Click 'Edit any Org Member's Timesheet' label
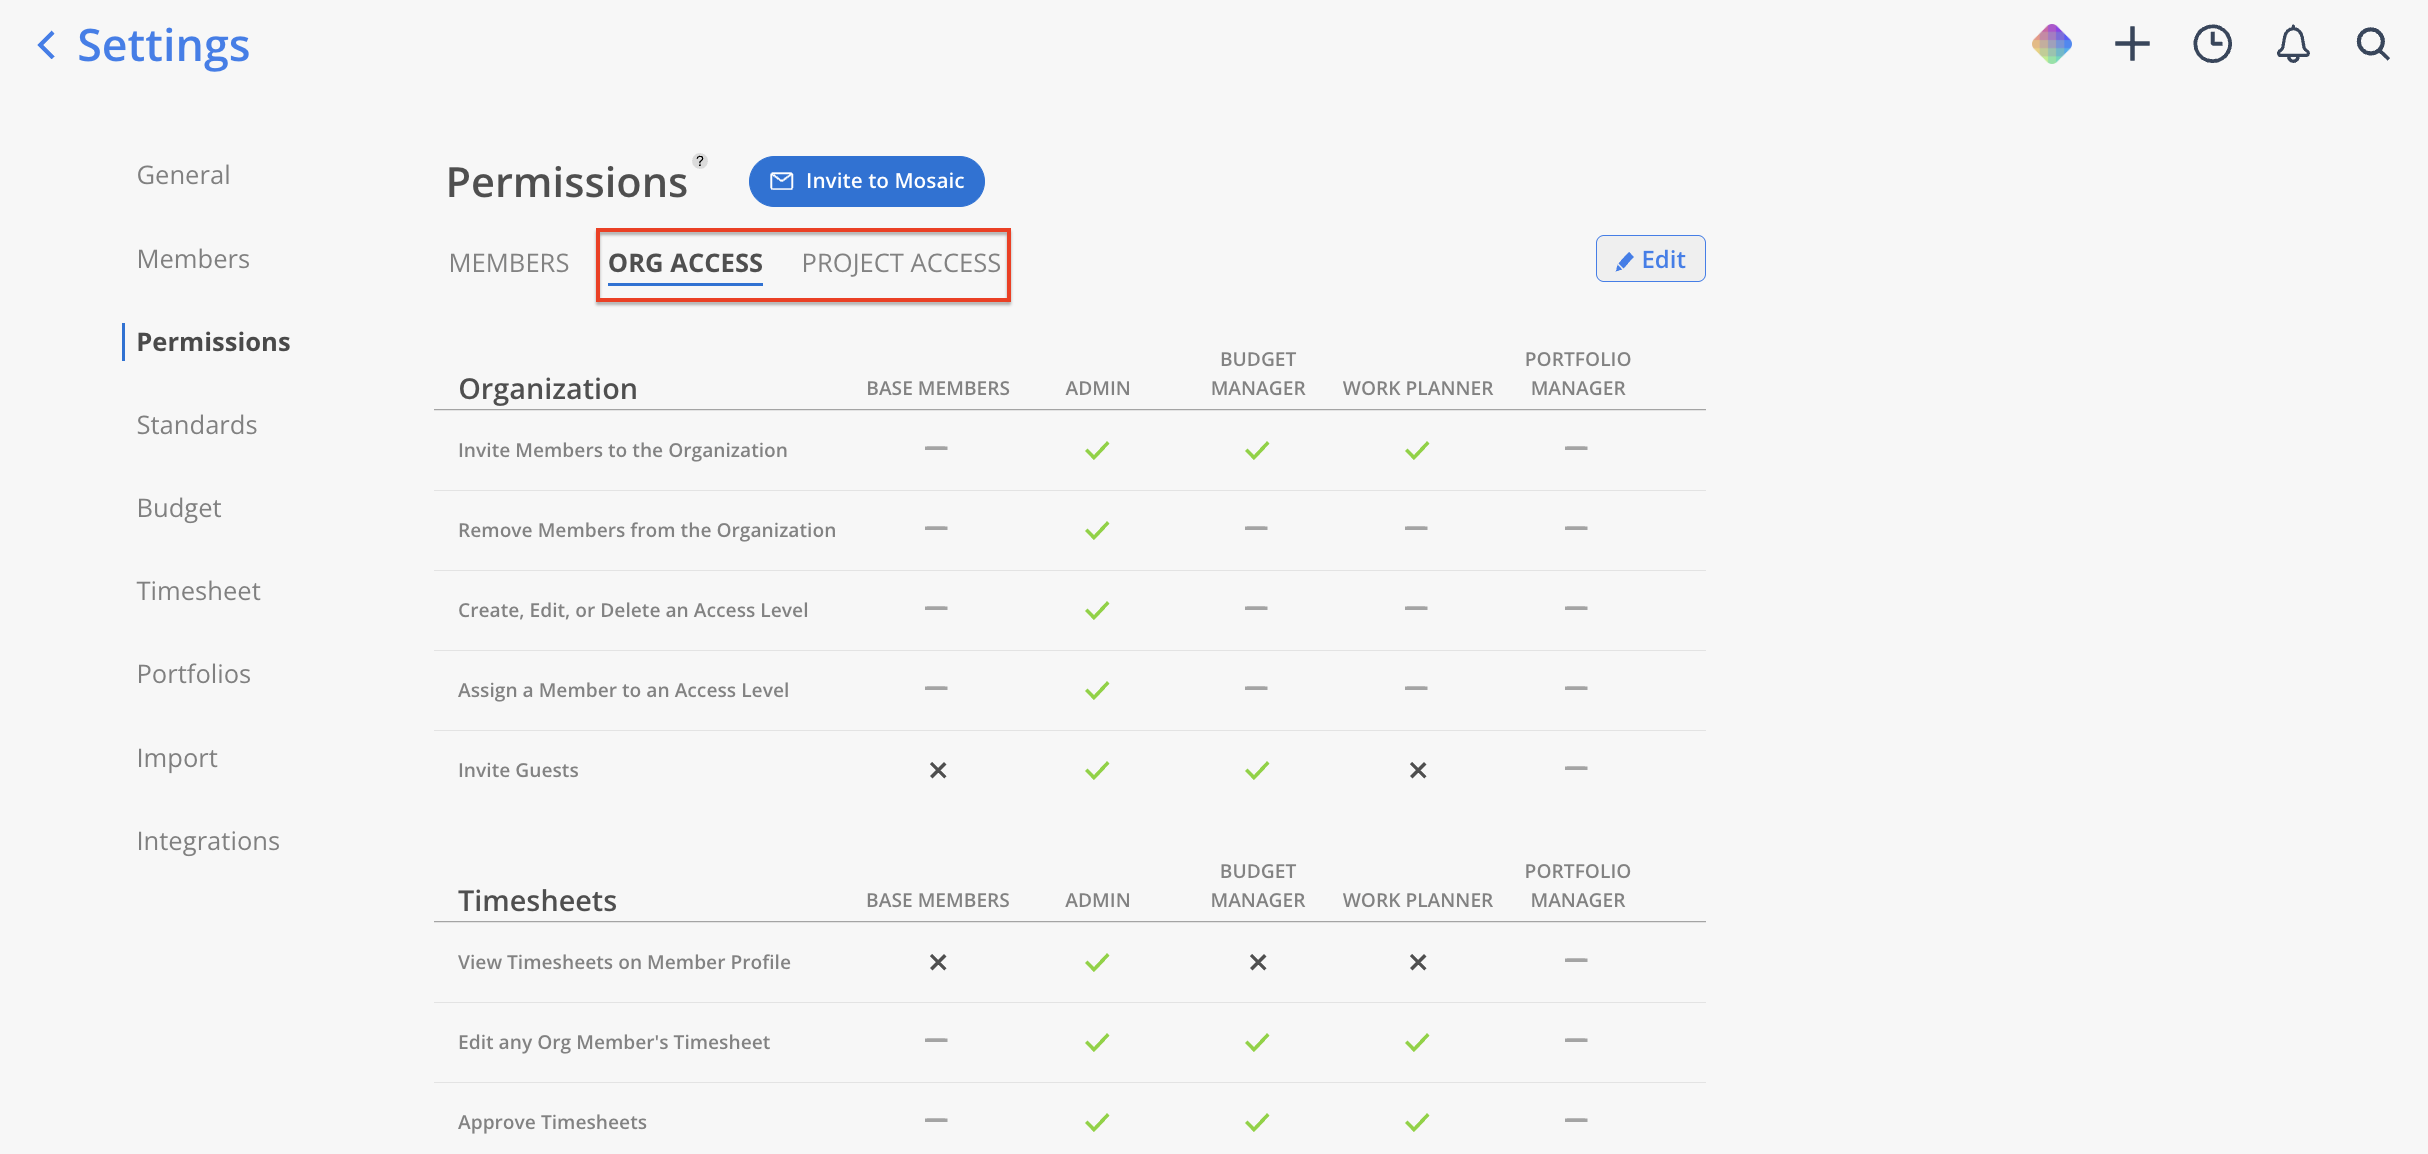The width and height of the screenshot is (2428, 1154). click(614, 1042)
